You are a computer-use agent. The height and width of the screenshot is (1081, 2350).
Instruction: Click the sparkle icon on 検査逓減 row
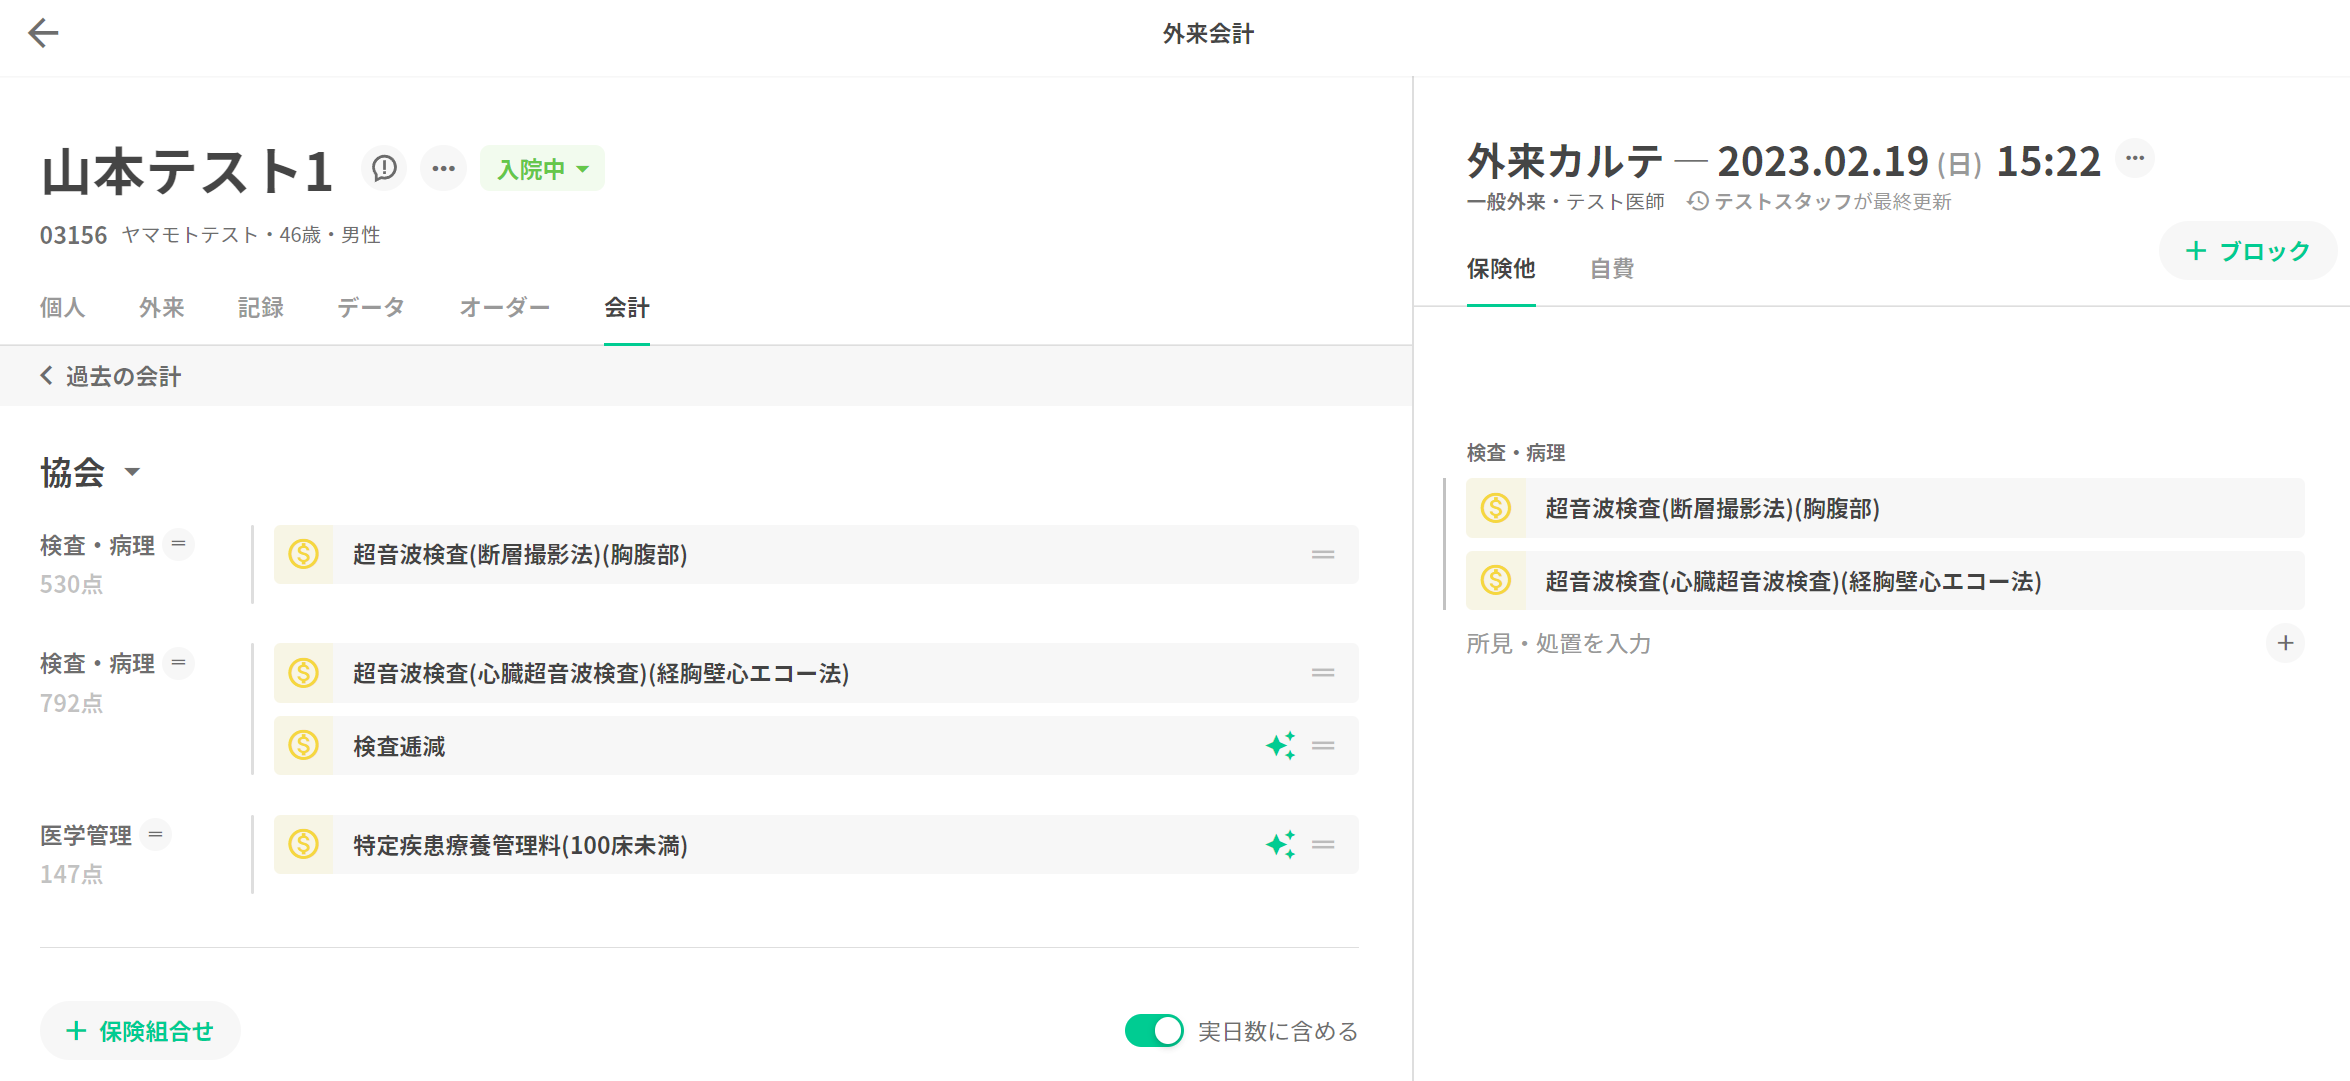point(1280,746)
